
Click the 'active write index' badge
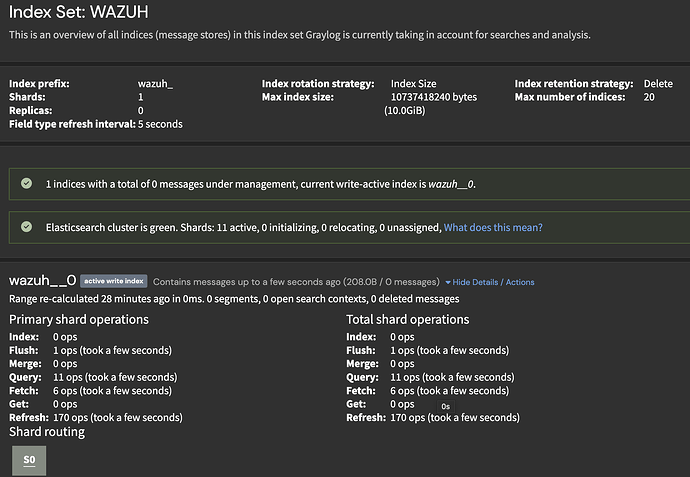114,282
